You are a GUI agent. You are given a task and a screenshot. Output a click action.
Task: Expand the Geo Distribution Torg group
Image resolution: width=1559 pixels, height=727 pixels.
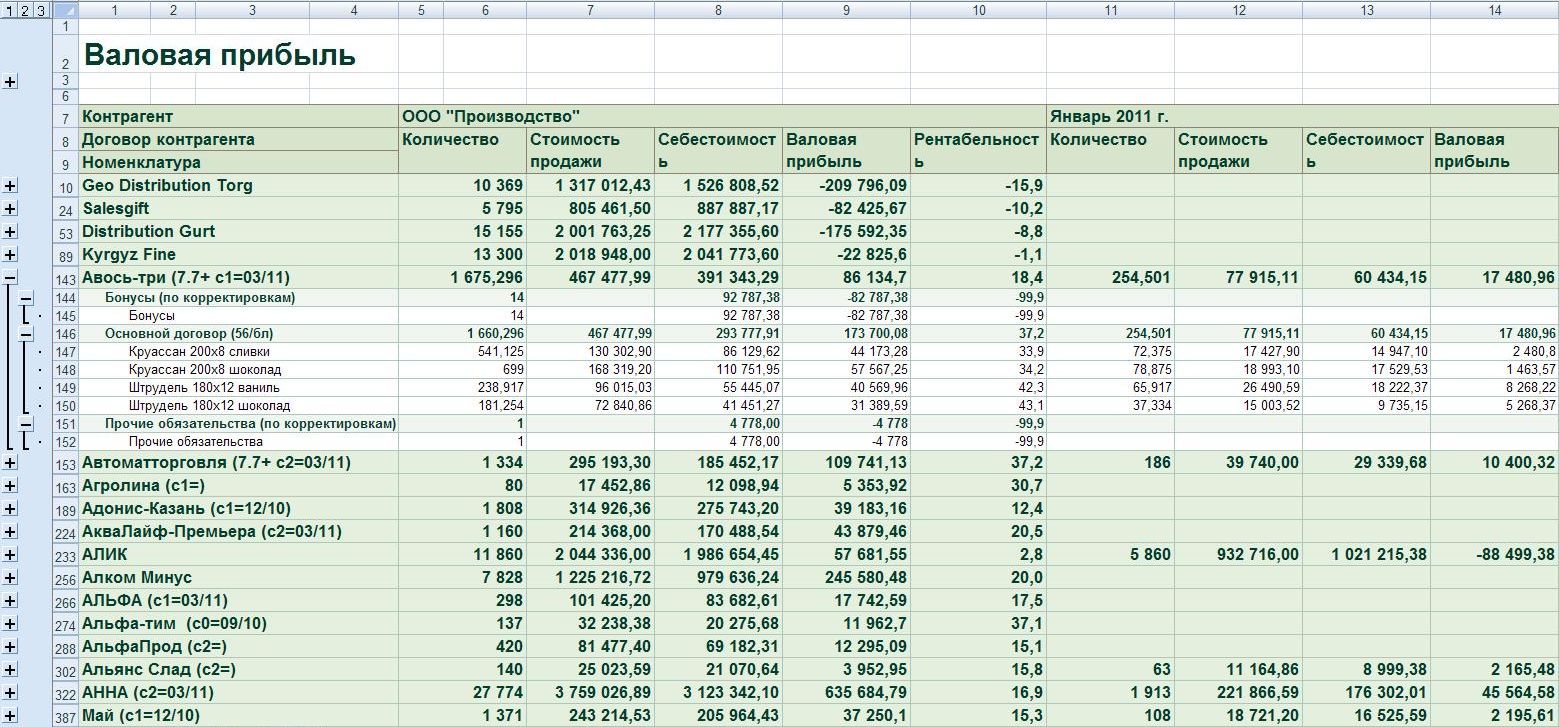(10, 186)
